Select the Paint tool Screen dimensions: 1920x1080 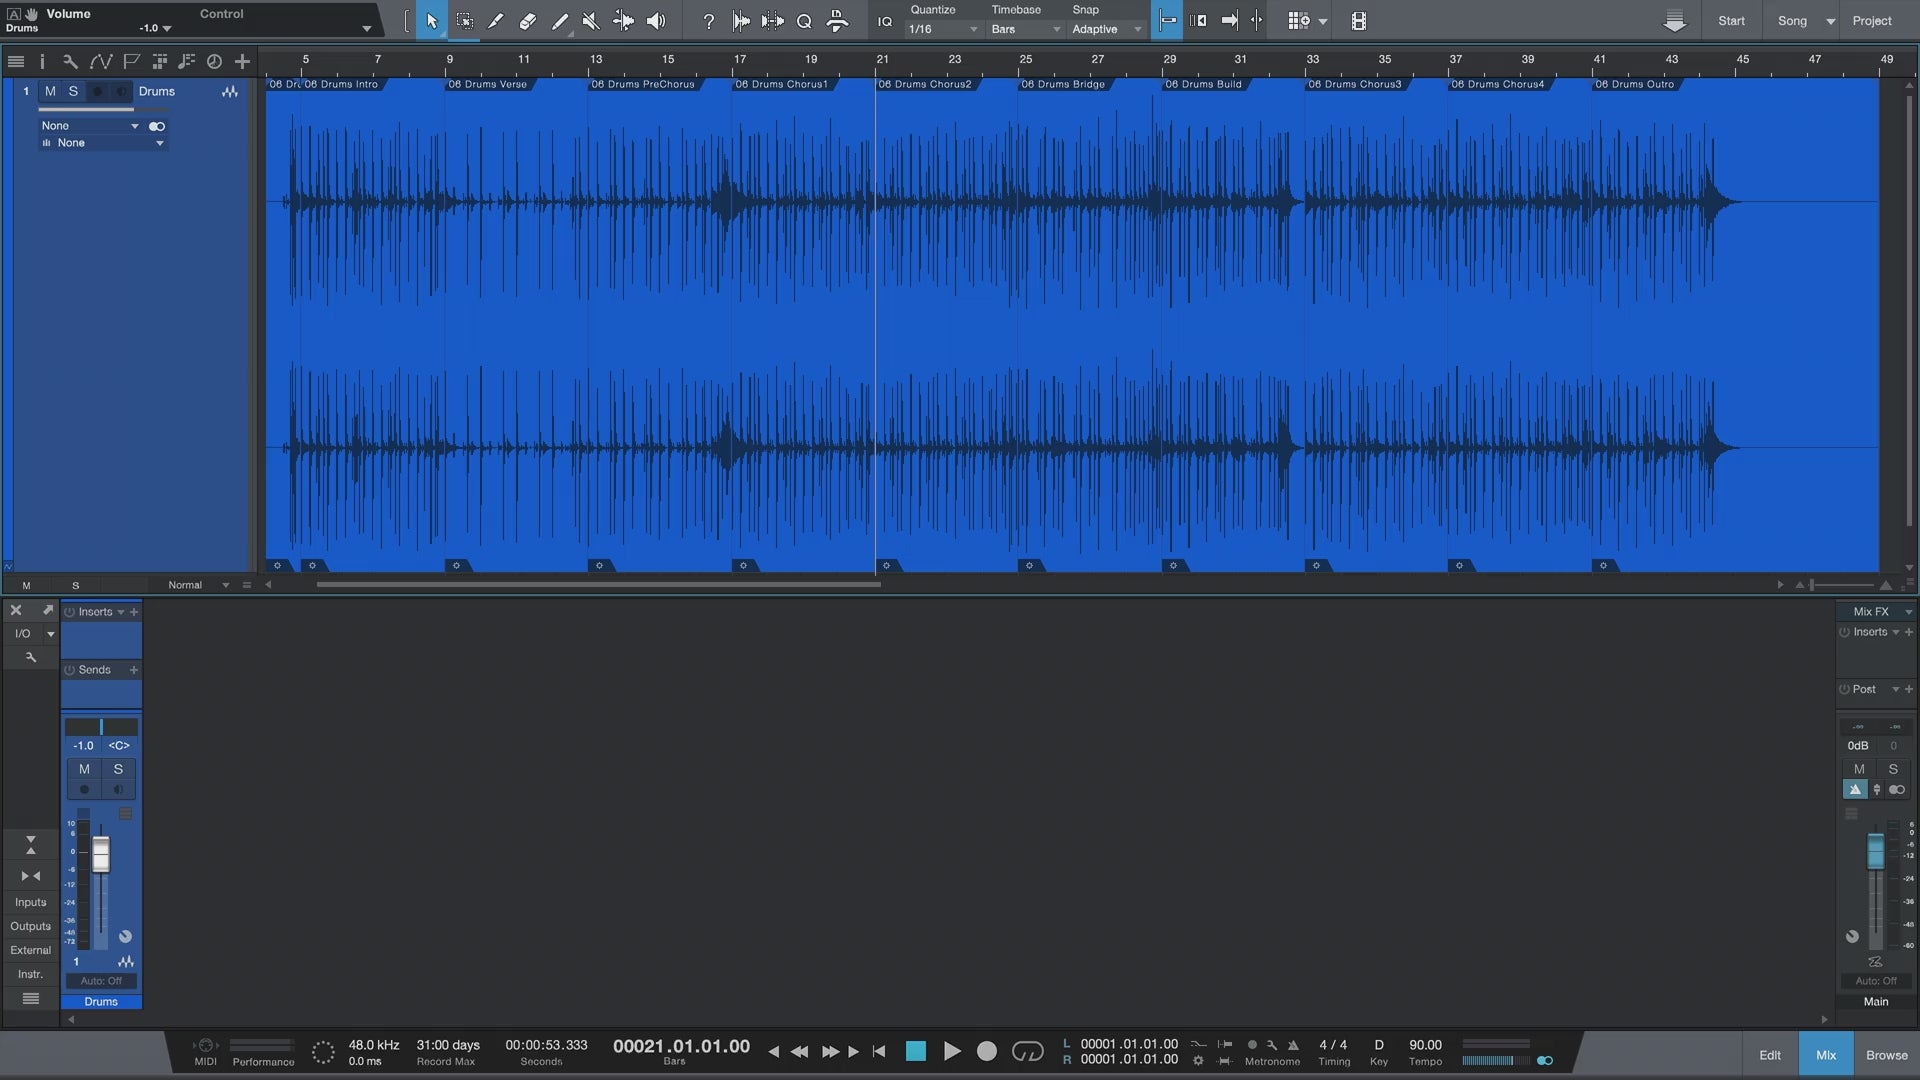[560, 21]
